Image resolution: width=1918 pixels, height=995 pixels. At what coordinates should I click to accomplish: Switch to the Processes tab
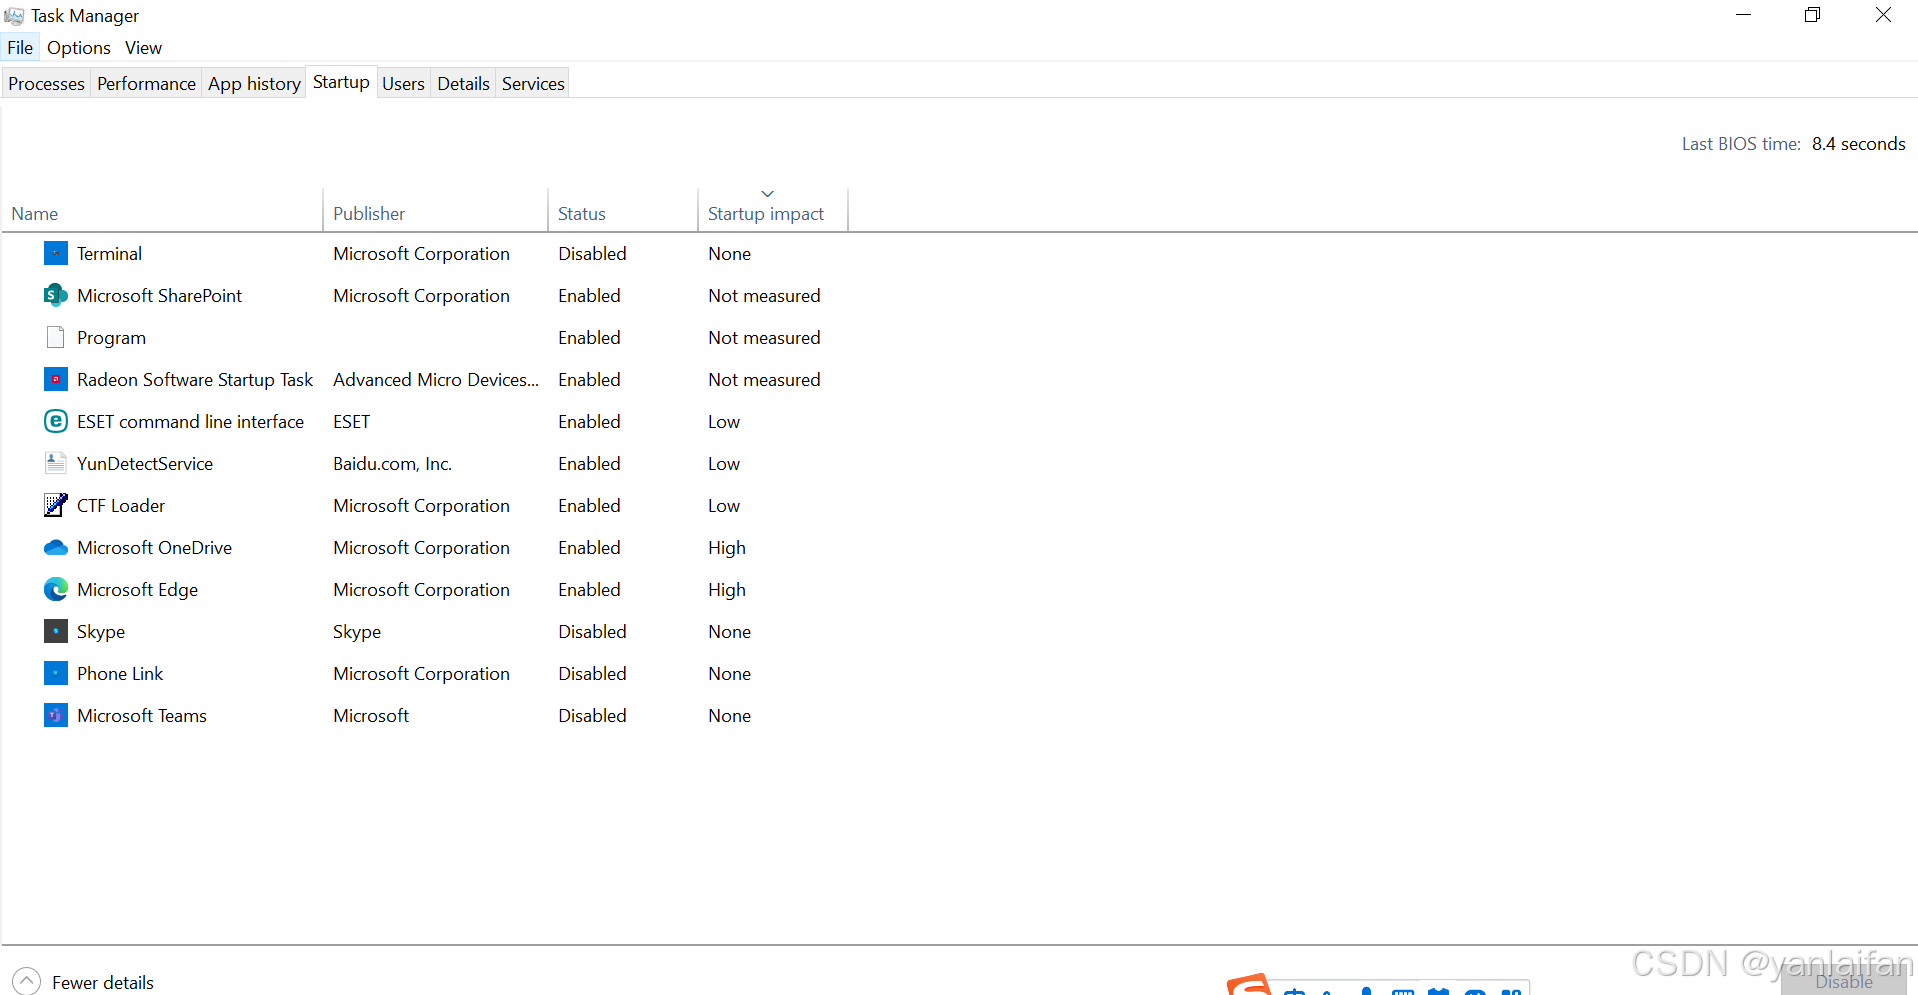(46, 84)
